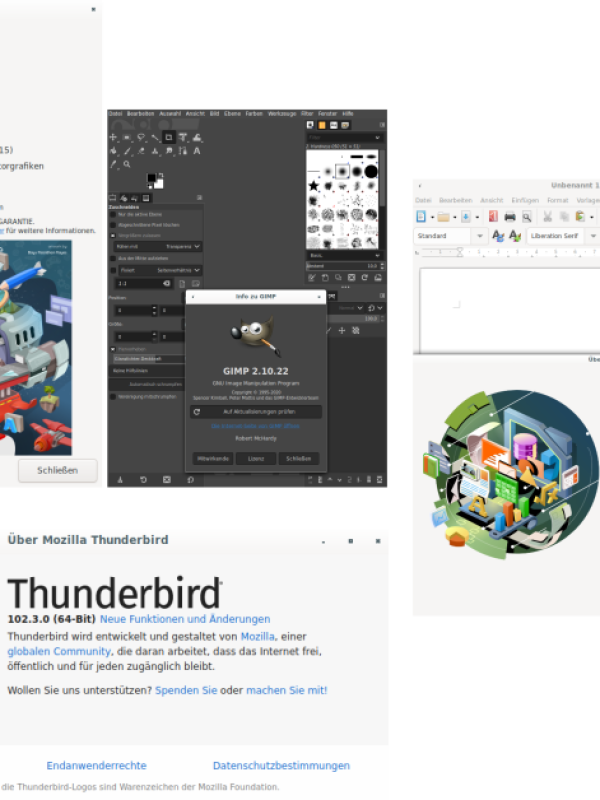Click the foreground color swatch in GIMP
This screenshot has height=800, width=600.
coord(151,178)
